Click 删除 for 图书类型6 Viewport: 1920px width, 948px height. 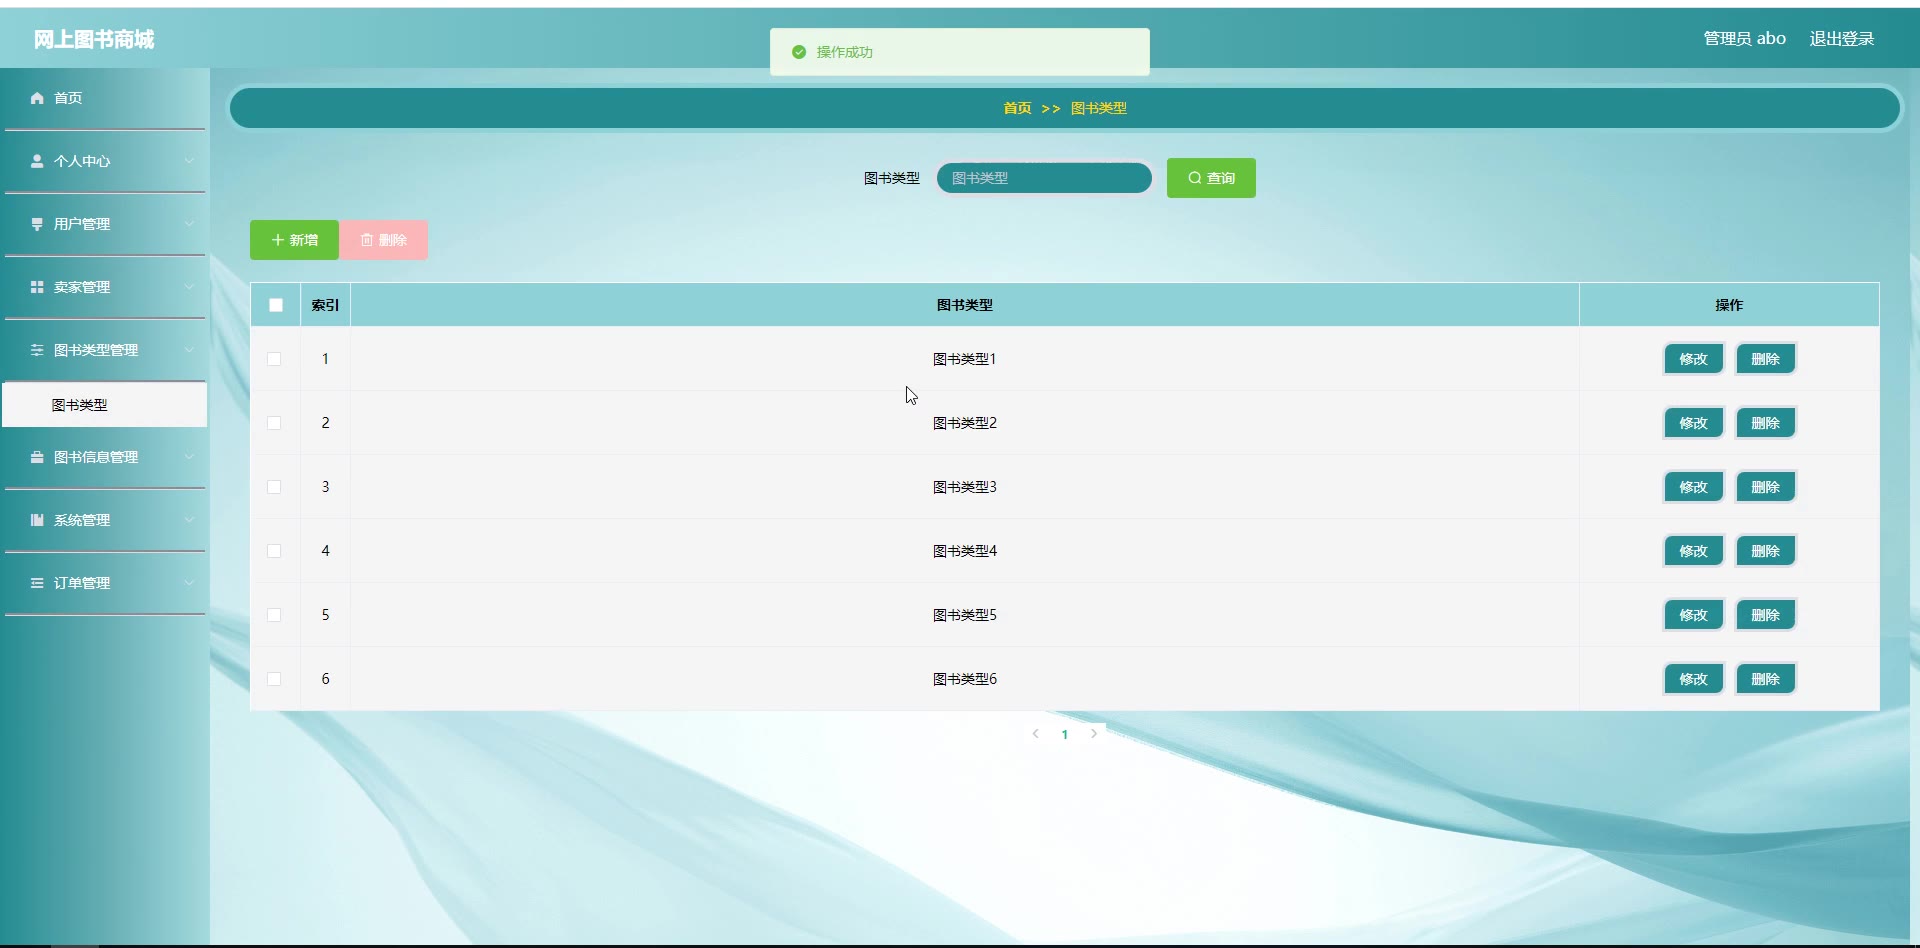point(1765,679)
